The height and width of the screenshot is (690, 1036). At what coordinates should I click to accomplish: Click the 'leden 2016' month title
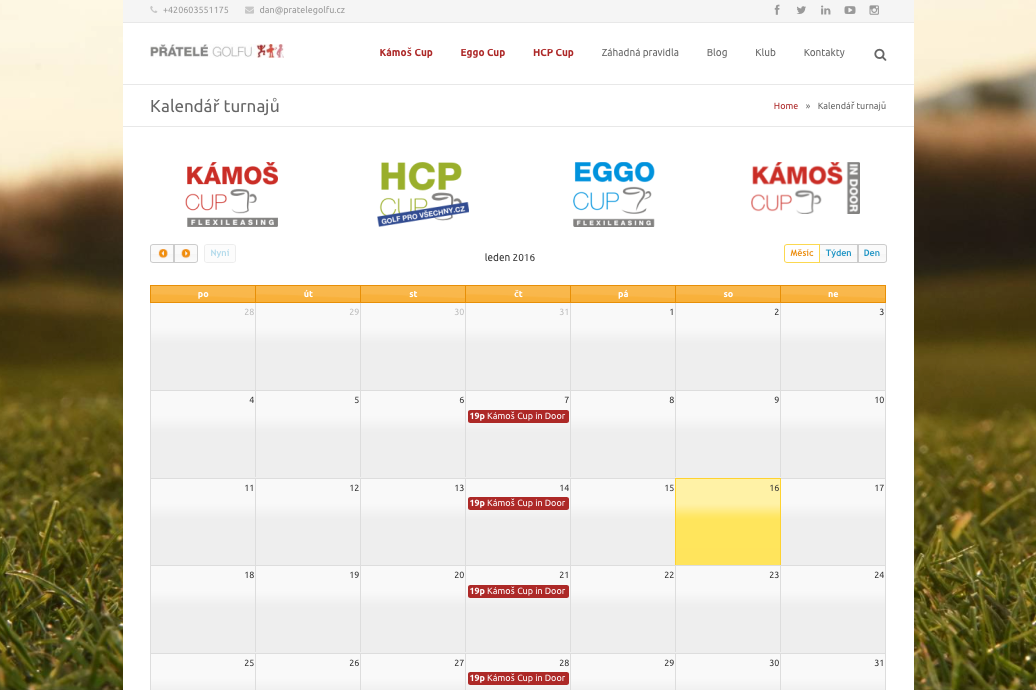(509, 258)
